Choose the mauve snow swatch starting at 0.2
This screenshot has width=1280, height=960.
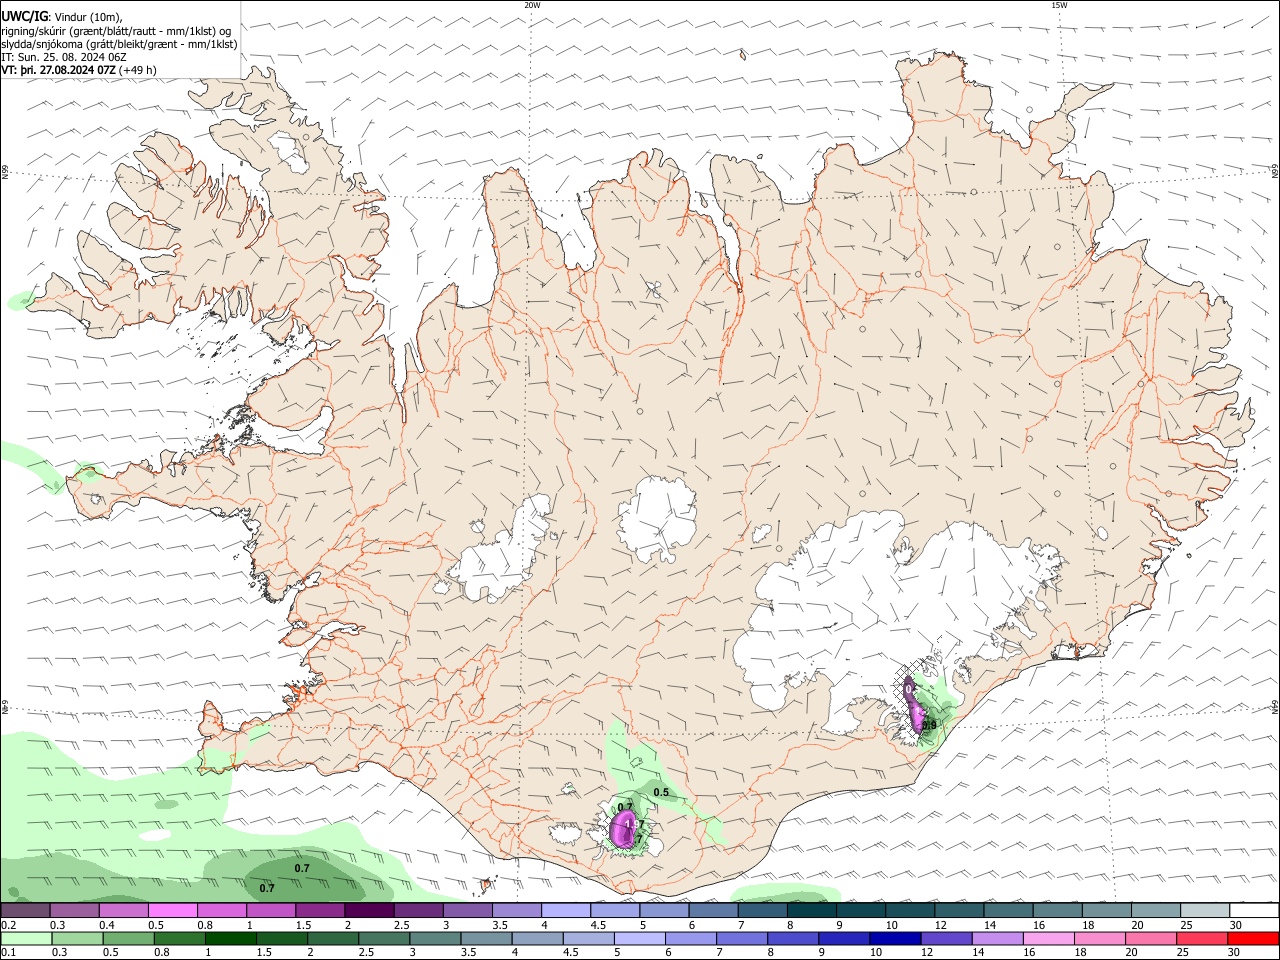[x=25, y=911]
